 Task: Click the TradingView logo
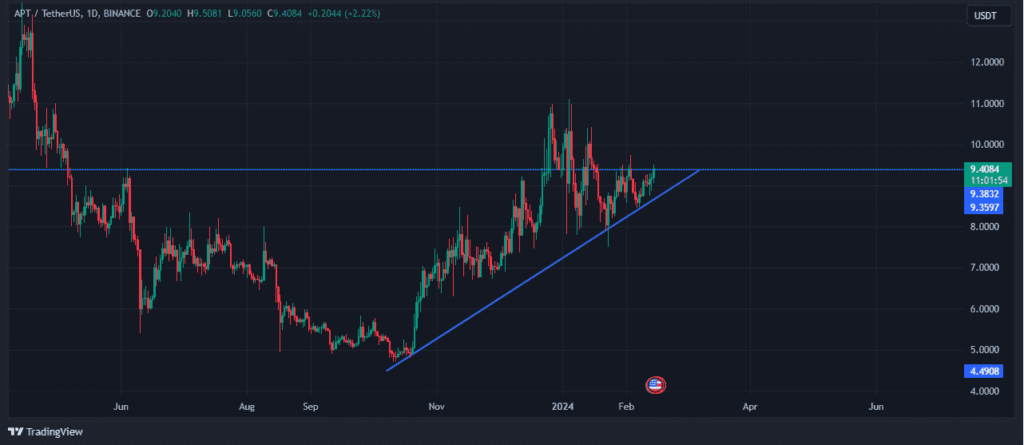(x=45, y=432)
